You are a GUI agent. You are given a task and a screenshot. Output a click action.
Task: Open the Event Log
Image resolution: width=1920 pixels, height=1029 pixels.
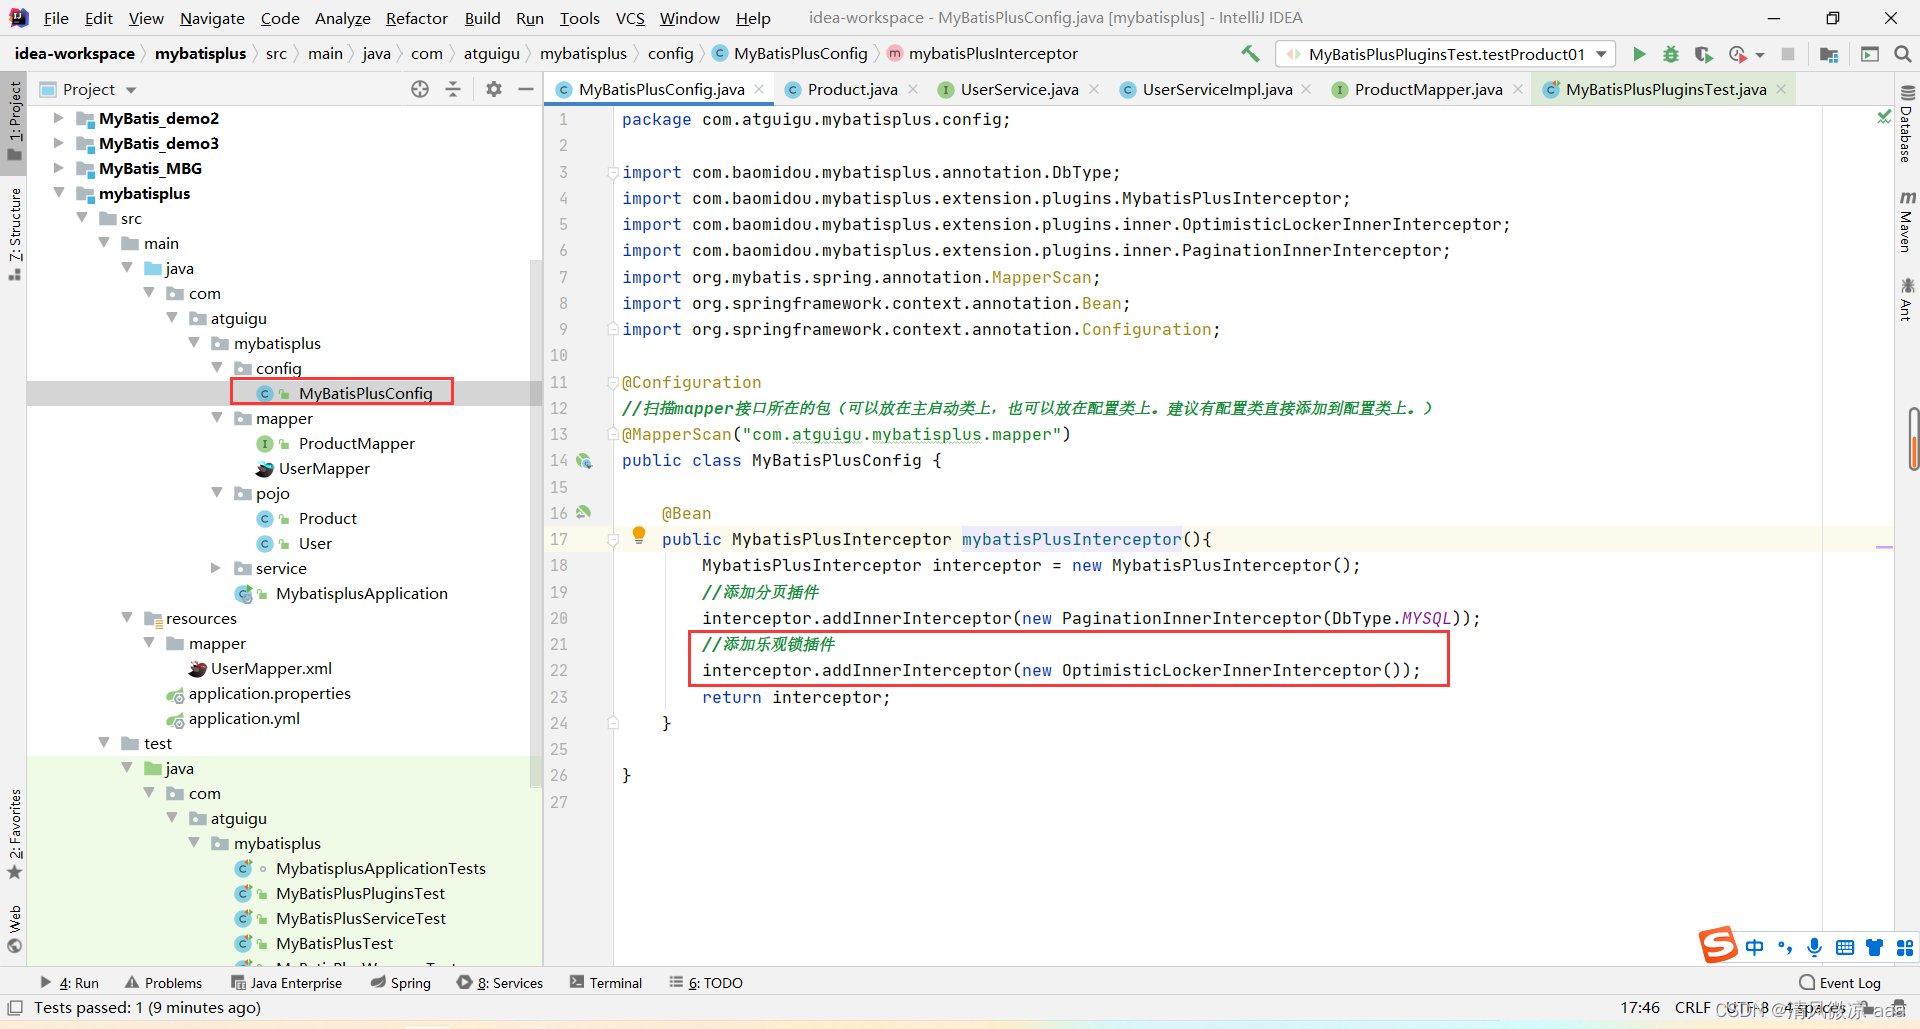click(x=1839, y=983)
